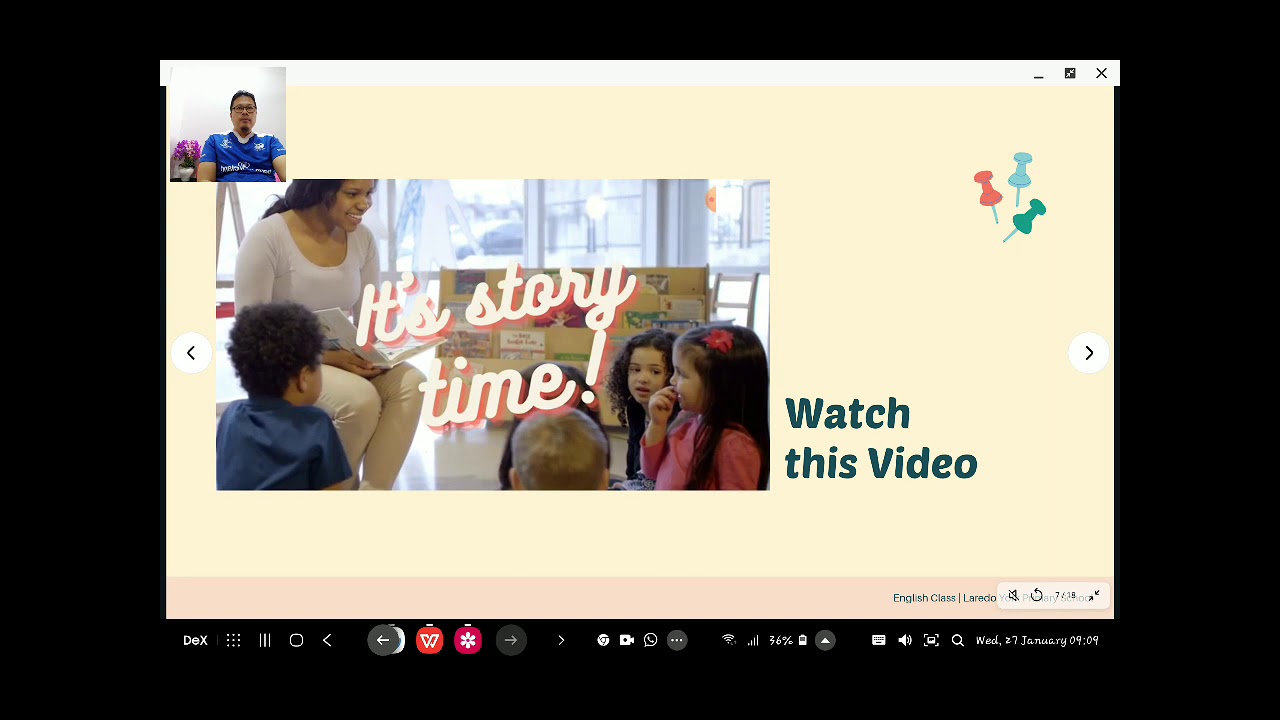Expand taskbar with right chevron
1280x720 pixels.
tap(561, 640)
